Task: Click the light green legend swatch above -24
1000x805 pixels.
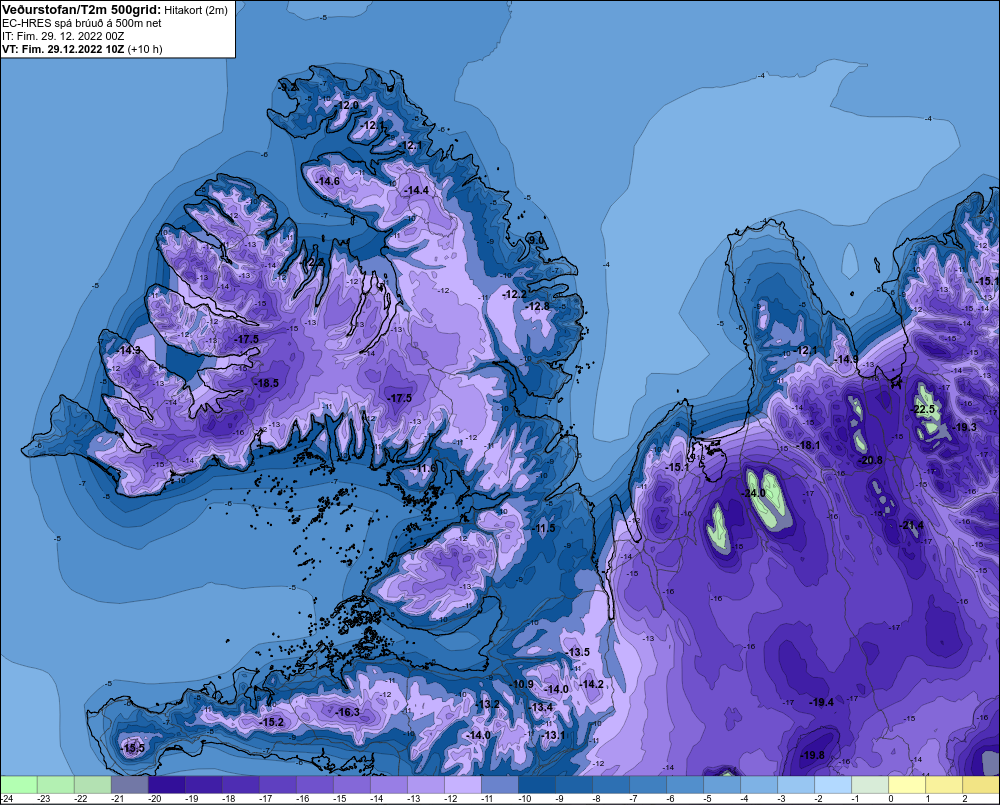Action: [x=18, y=785]
